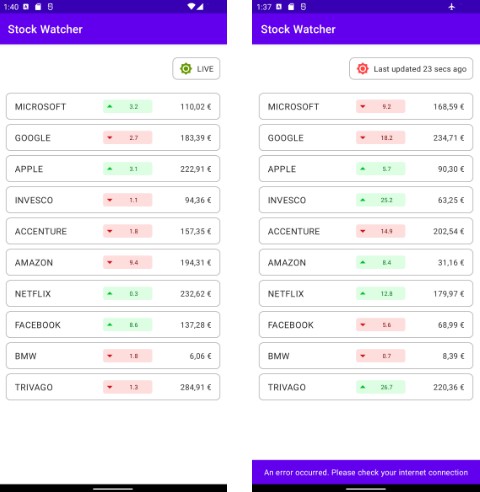Viewport: 480px width, 492px height.
Task: Tap the green 8.6 change badge on FACEBOOK
Action: 128,325
